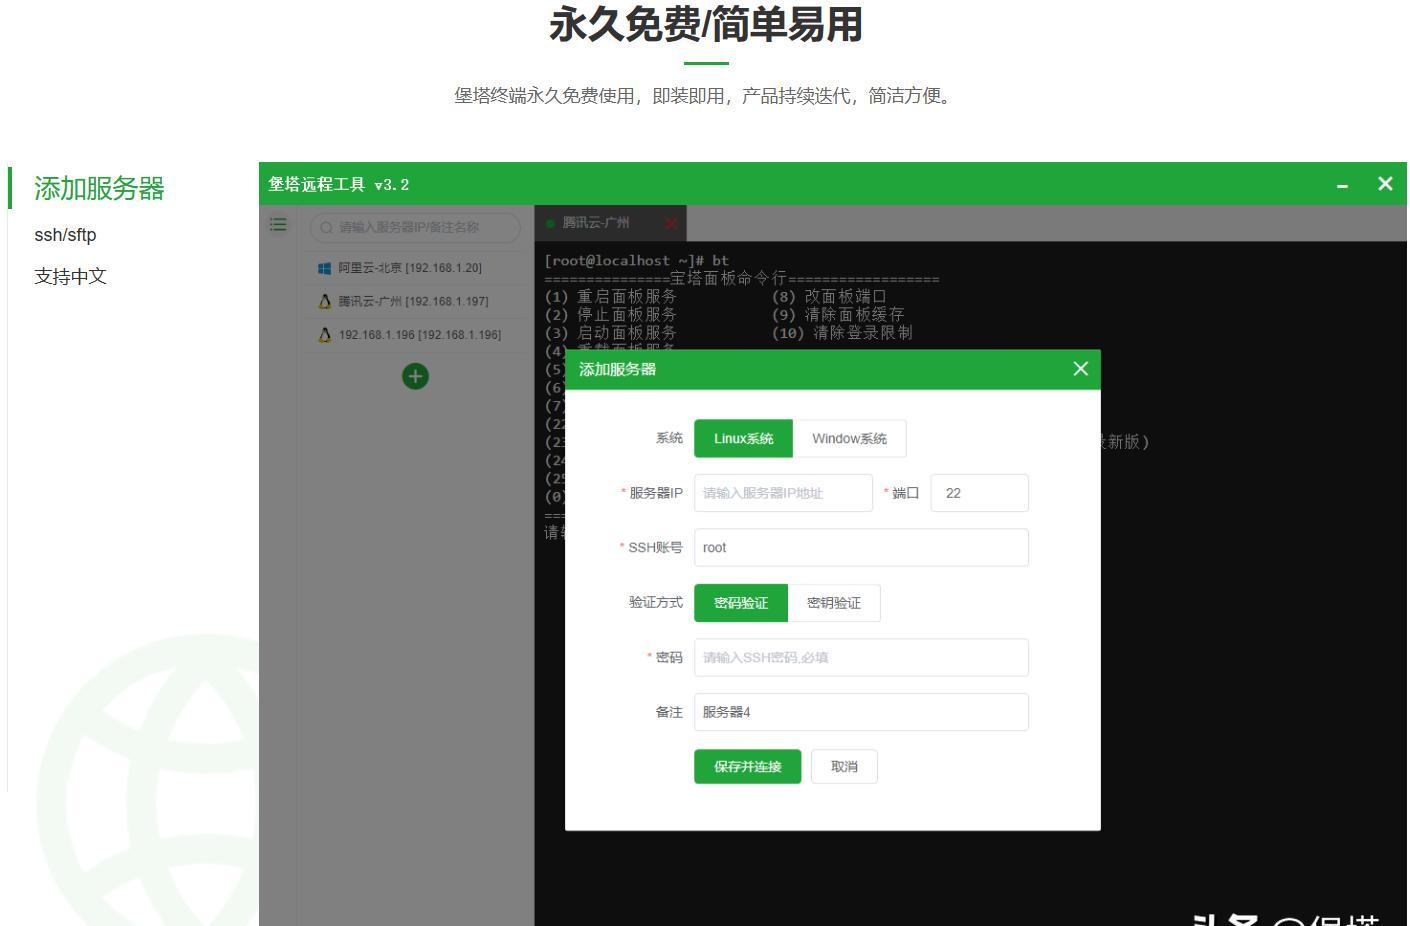Click the green add server plus icon
The height and width of the screenshot is (926, 1410).
coord(415,377)
